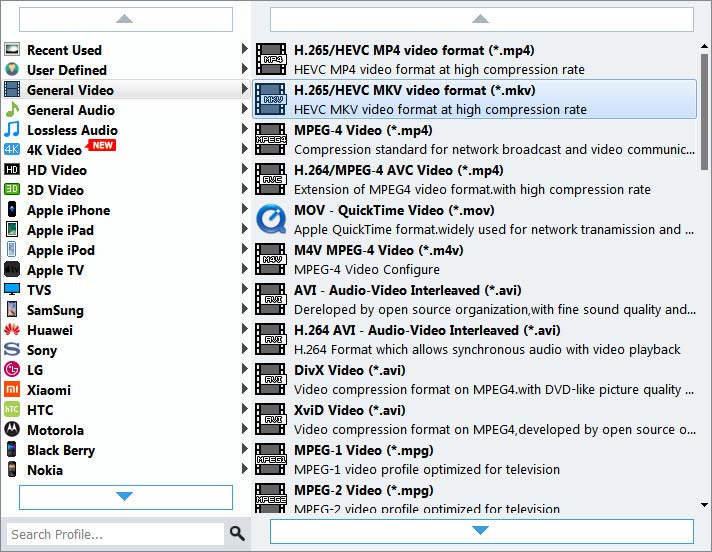Click the Search Profile input field
Screen dimensions: 712x552
[114, 534]
